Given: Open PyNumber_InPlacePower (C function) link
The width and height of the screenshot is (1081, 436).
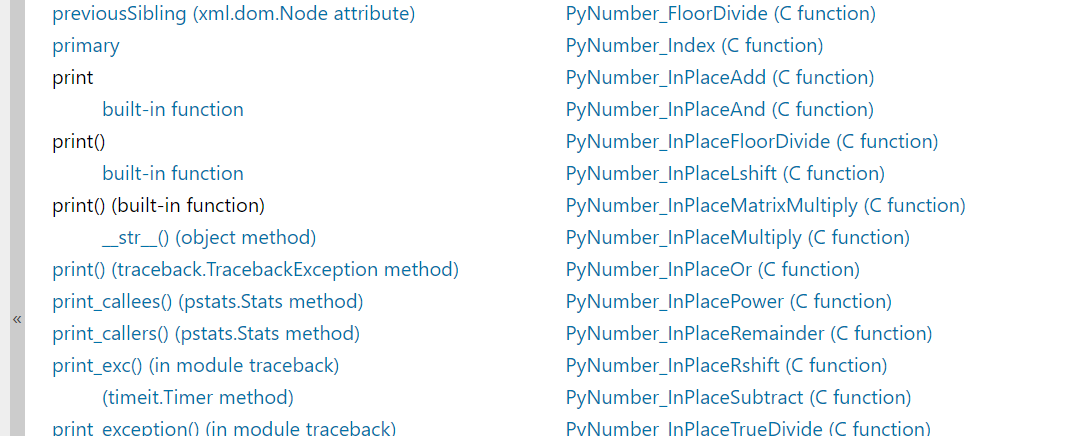Looking at the screenshot, I should 728,302.
